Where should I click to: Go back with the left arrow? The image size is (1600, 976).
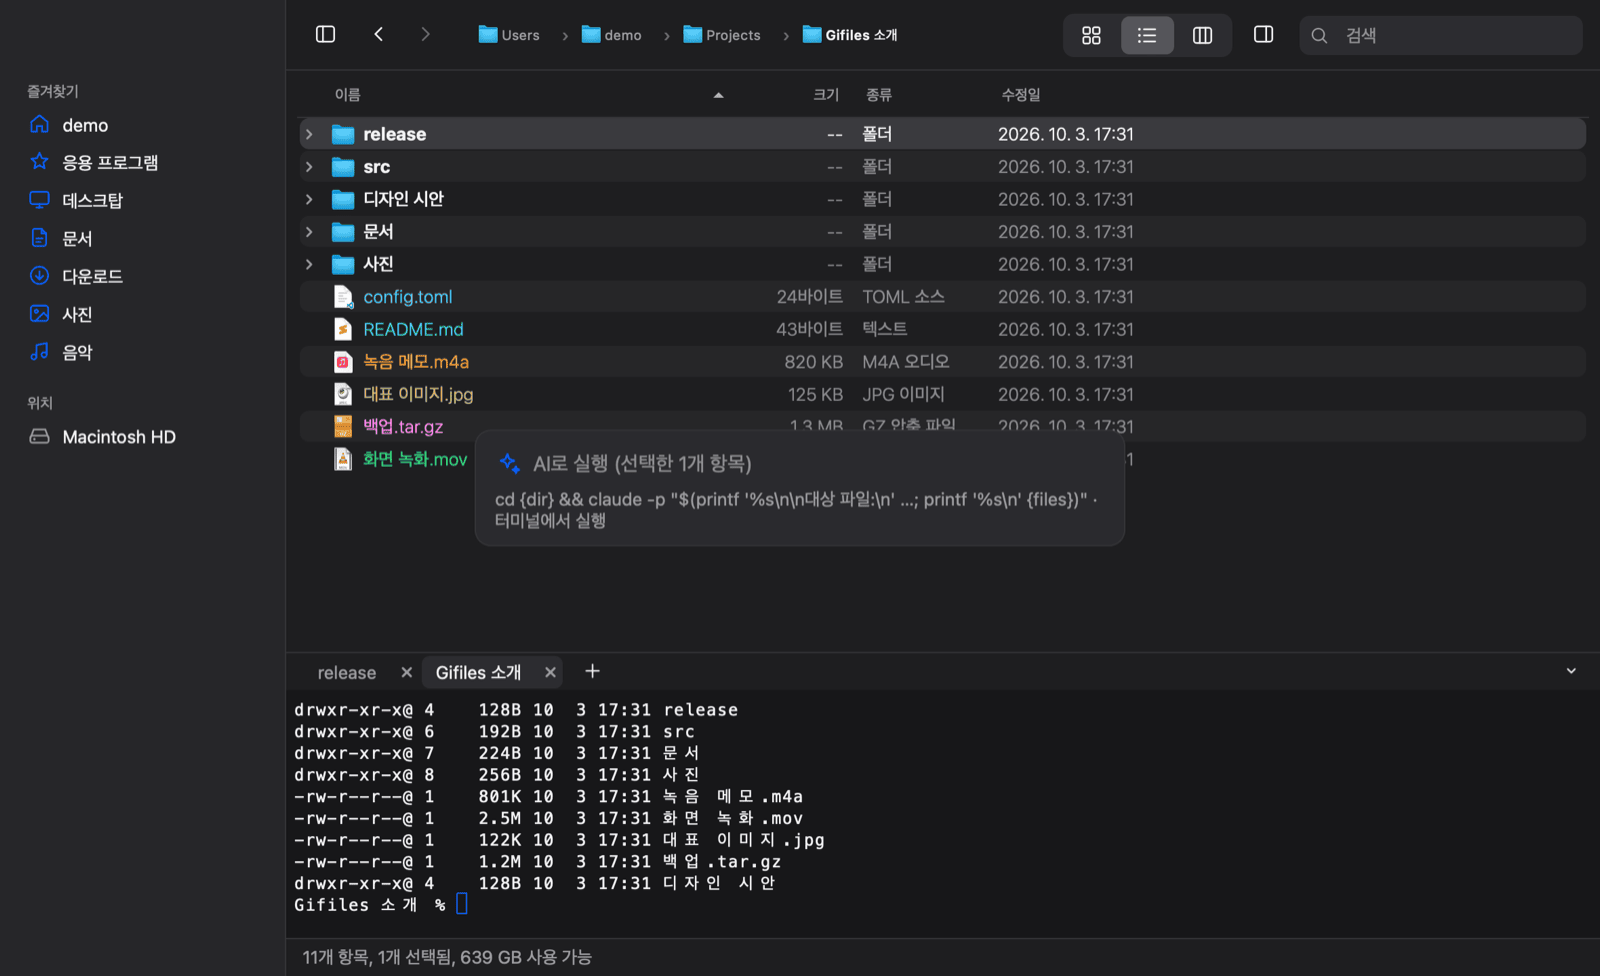click(379, 34)
